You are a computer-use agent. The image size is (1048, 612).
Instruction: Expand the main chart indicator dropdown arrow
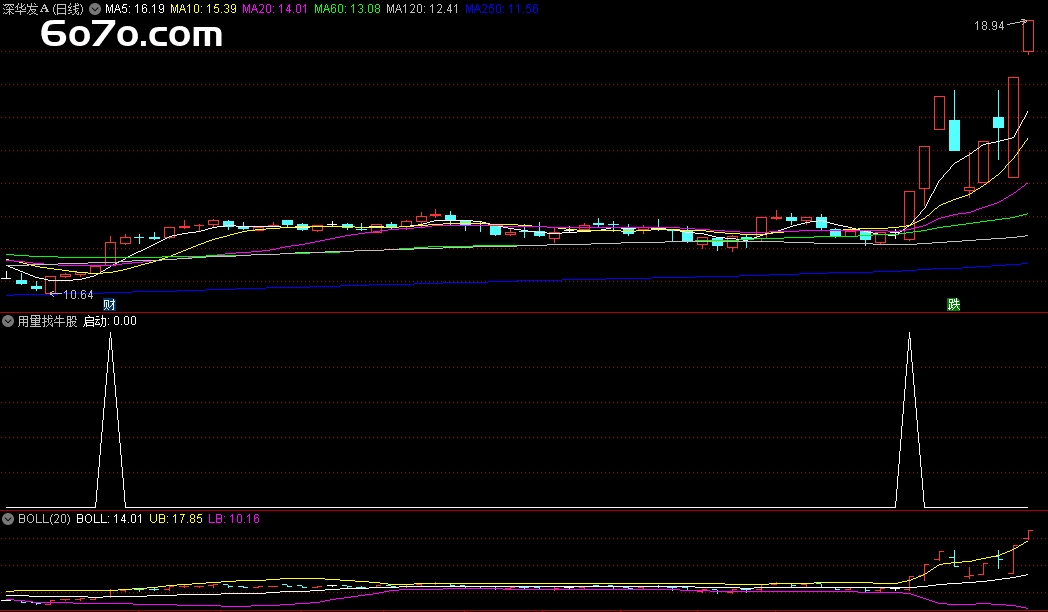coord(95,9)
